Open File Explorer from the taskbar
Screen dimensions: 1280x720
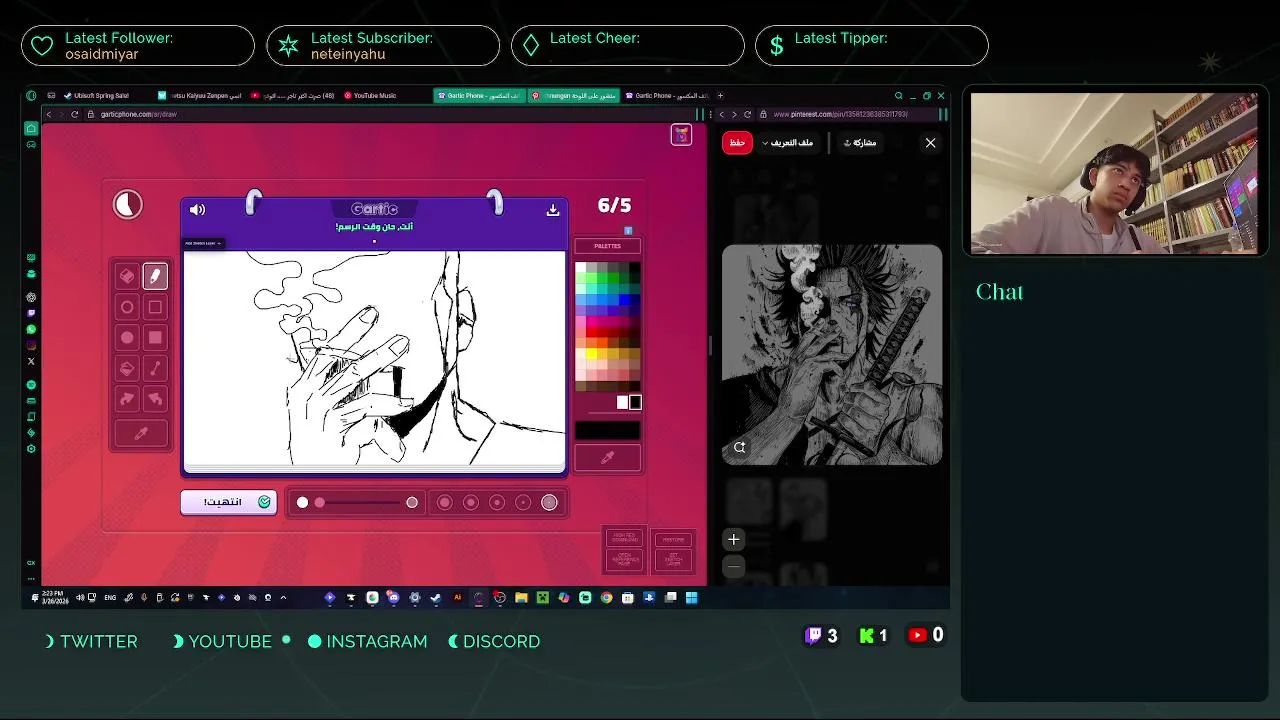521,598
